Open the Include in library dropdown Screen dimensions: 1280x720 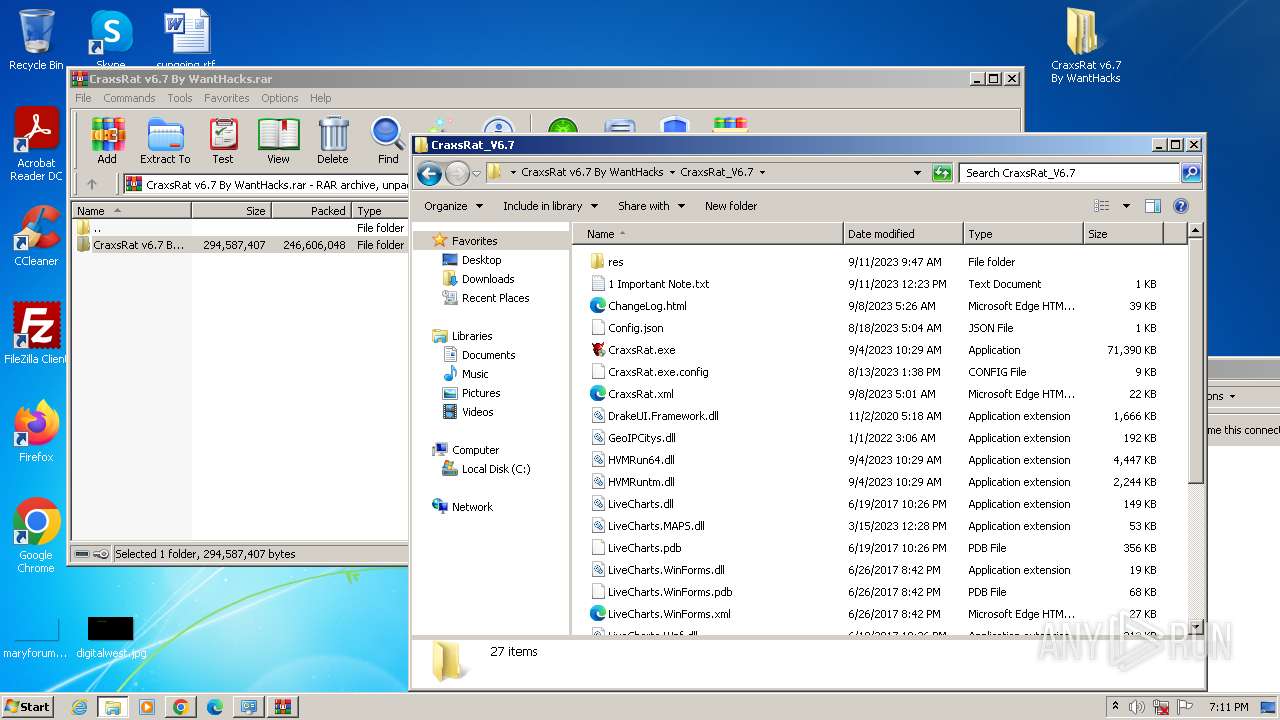pos(550,206)
